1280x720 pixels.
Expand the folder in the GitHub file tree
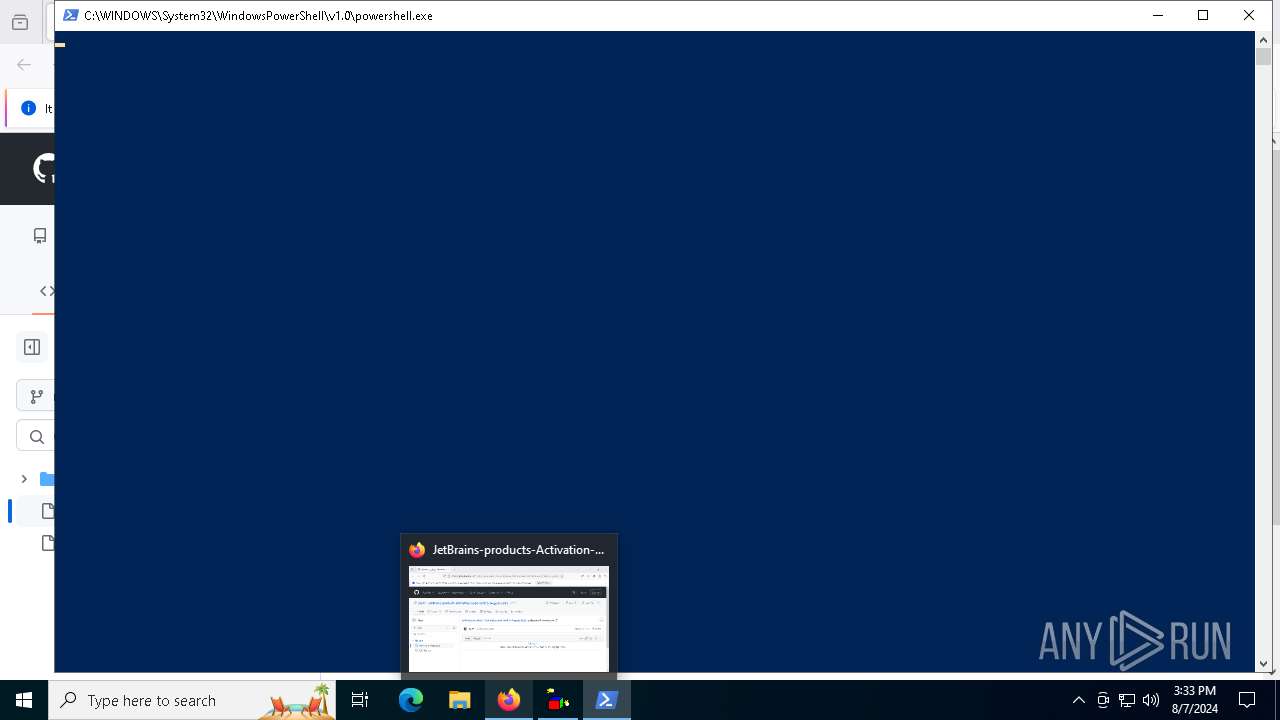pos(24,479)
